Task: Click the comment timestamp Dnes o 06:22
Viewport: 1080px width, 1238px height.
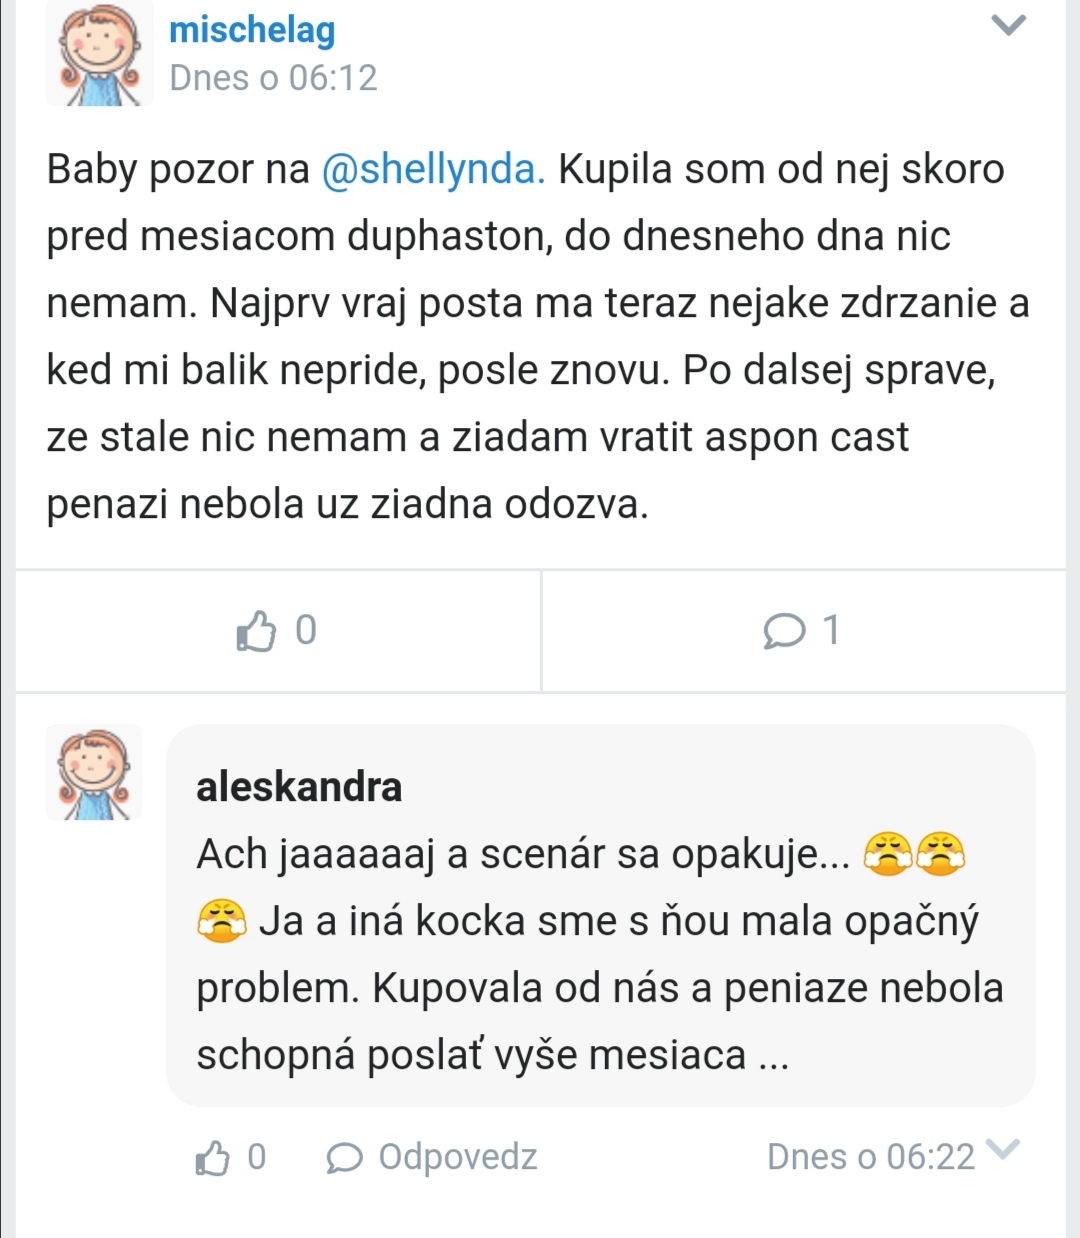Action: [x=870, y=1157]
